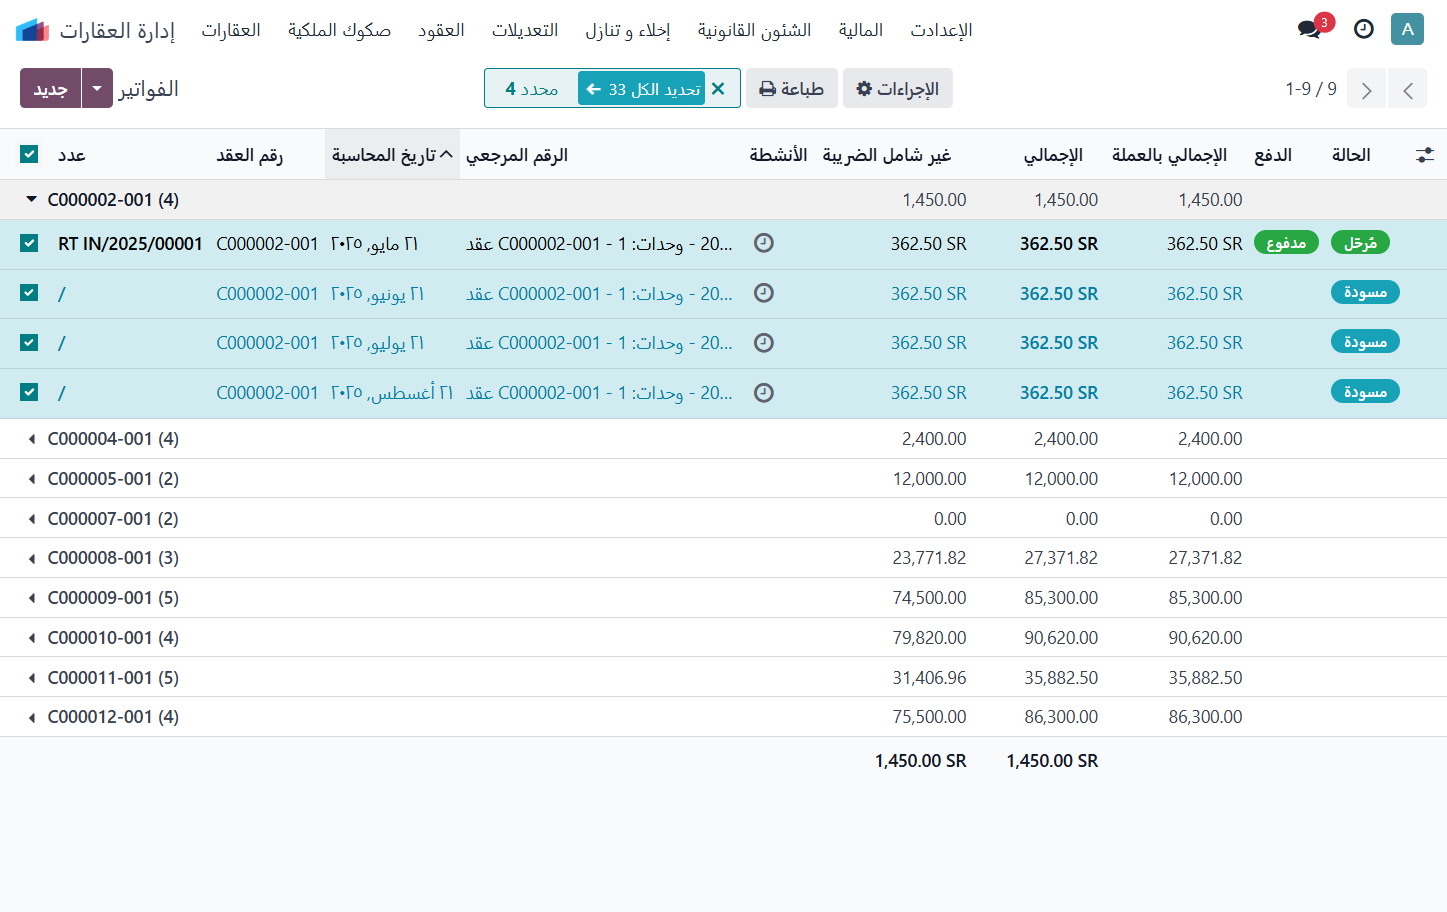Open contract link C000002-001 in ٢١ يونيو row
Image resolution: width=1447 pixels, height=912 pixels.
tap(267, 293)
